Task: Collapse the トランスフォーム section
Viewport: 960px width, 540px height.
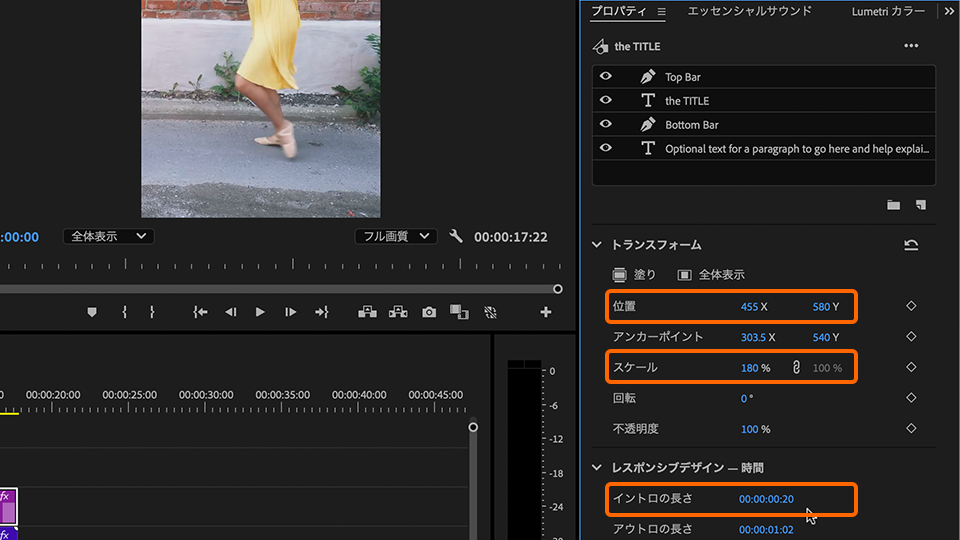Action: pyautogui.click(x=597, y=245)
